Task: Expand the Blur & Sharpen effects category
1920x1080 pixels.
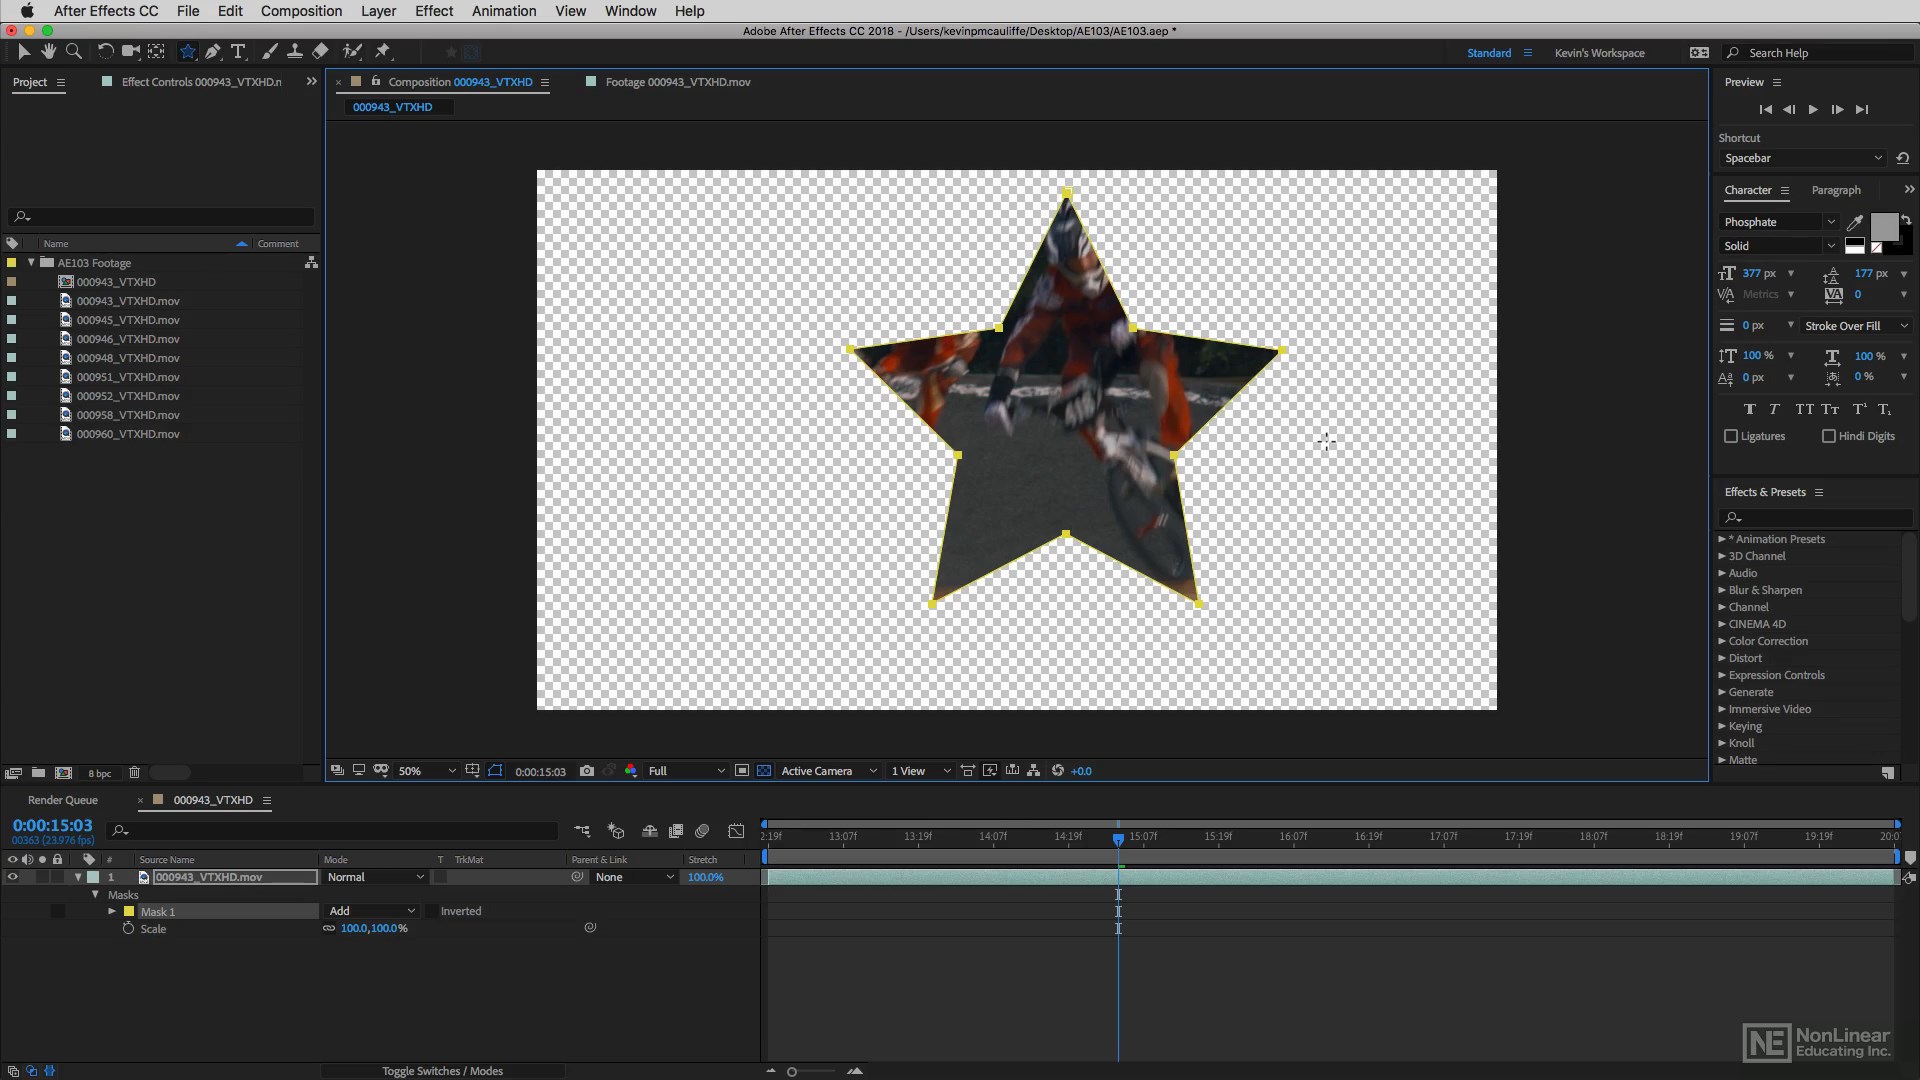Action: coord(1722,590)
